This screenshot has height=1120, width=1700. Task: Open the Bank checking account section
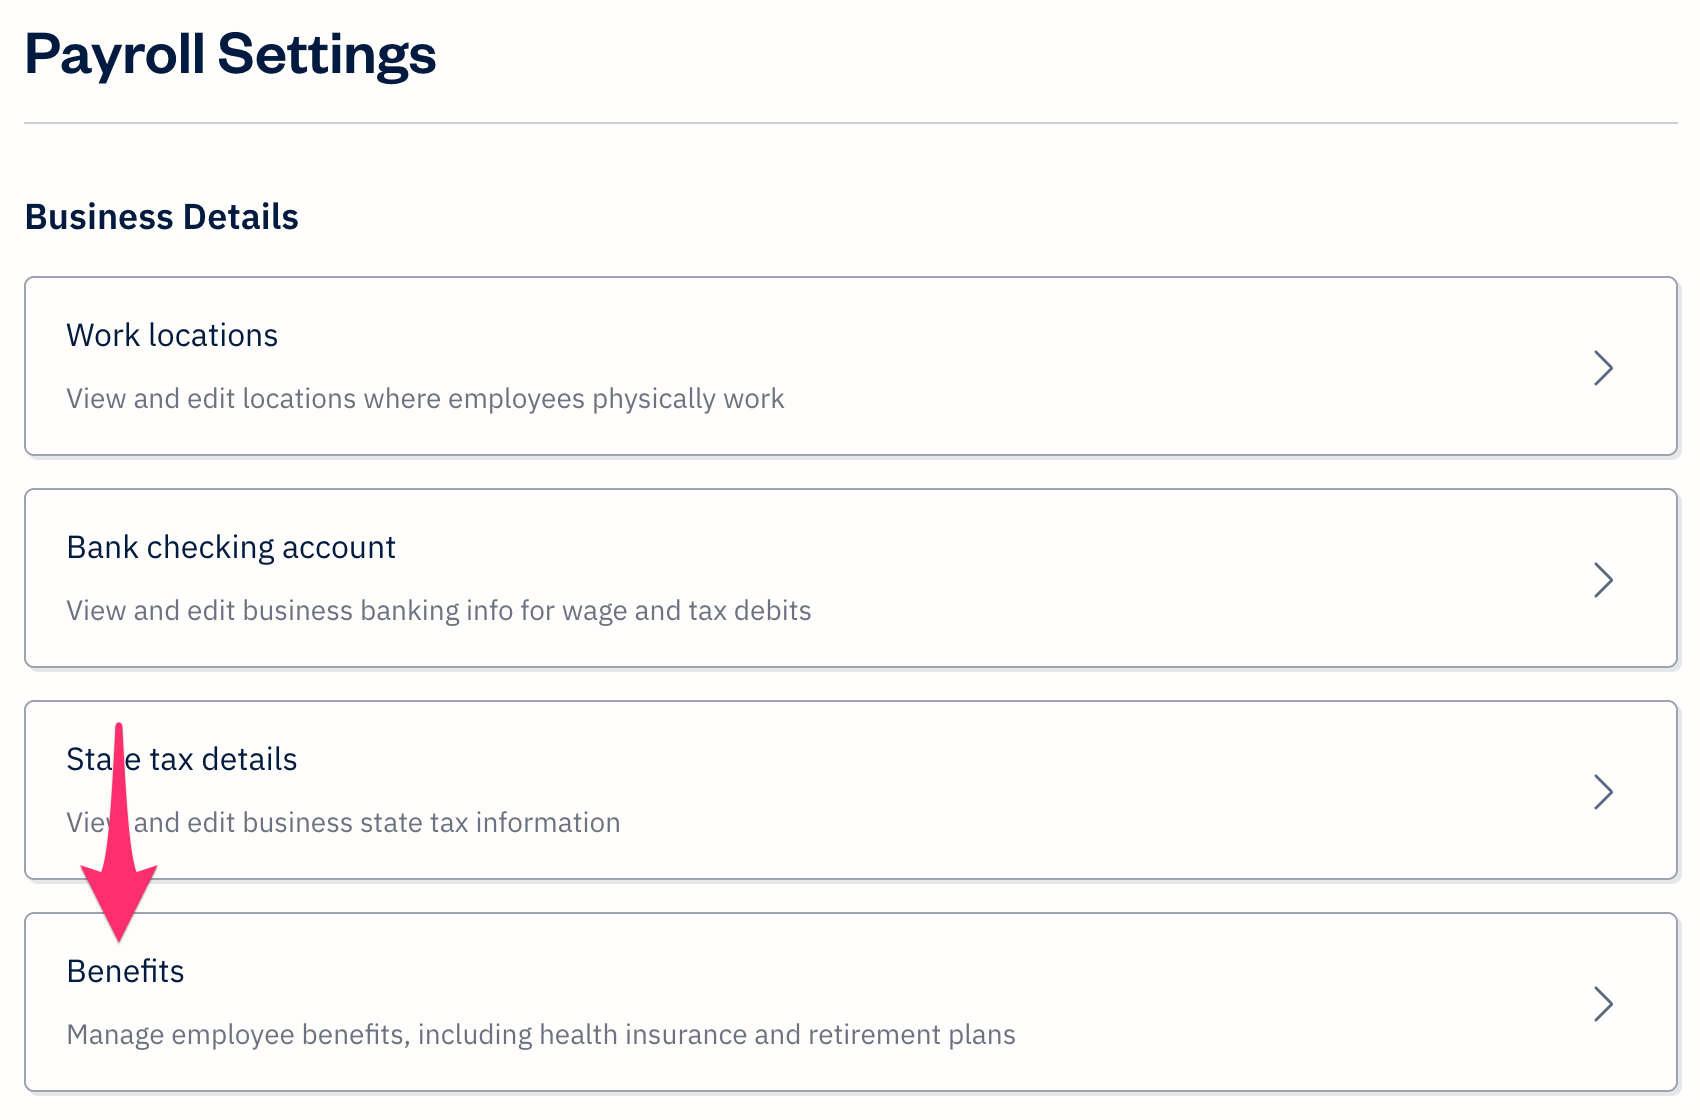point(850,579)
